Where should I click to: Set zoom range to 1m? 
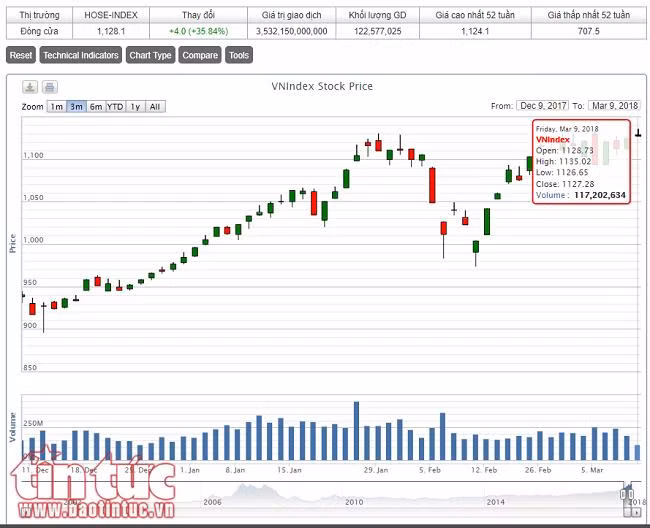57,107
